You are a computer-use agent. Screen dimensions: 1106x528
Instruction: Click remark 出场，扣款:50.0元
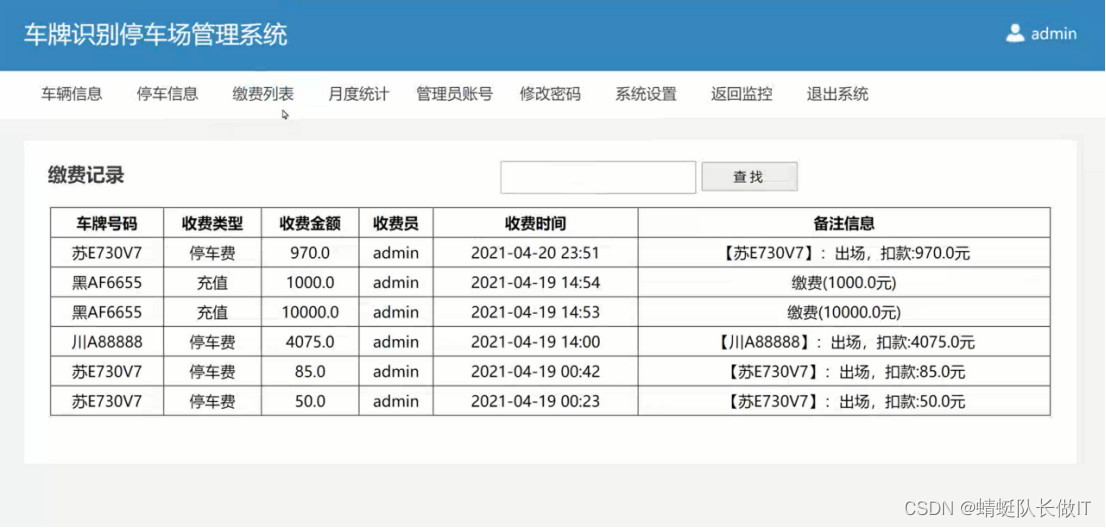[x=901, y=401]
